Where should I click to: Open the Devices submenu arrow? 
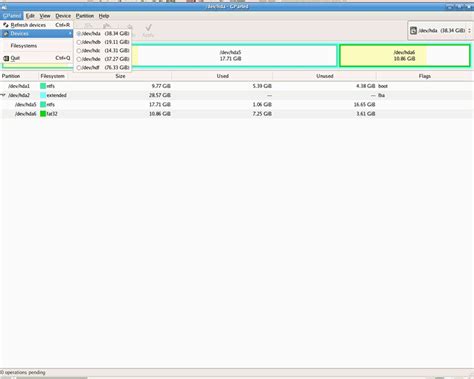point(70,34)
